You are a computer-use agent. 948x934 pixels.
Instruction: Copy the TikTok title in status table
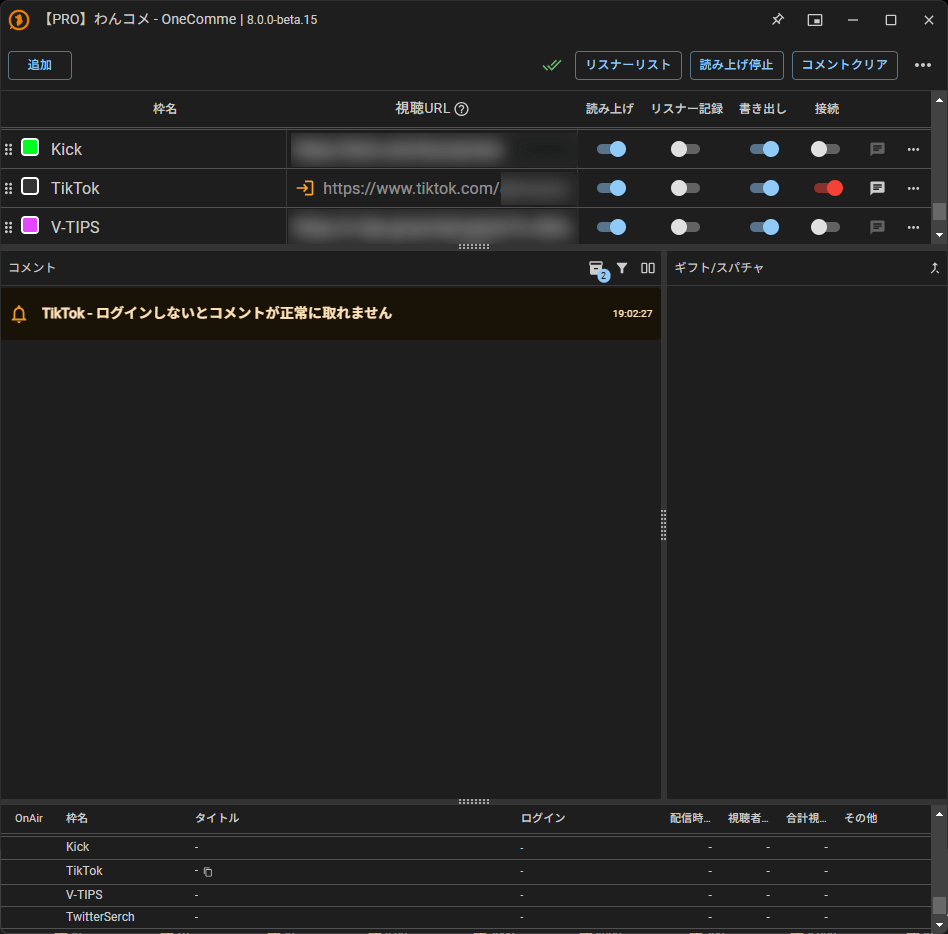click(x=207, y=872)
